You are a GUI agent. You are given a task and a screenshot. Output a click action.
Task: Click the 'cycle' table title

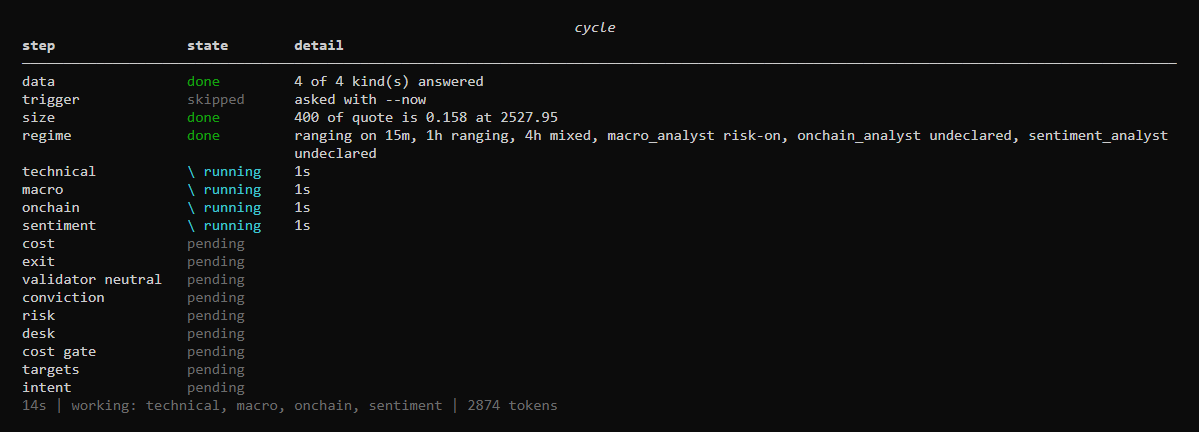click(595, 28)
